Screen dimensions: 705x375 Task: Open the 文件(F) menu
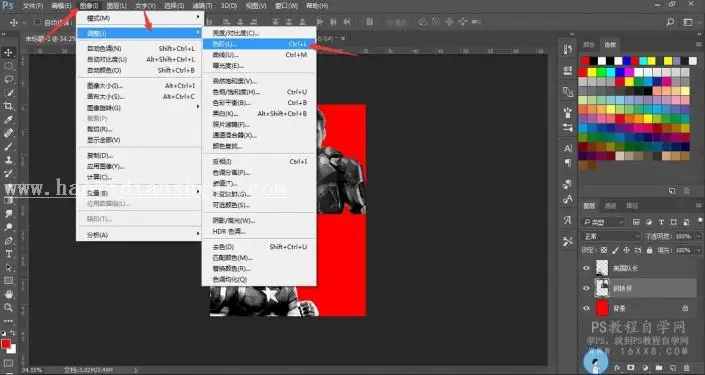[x=33, y=6]
